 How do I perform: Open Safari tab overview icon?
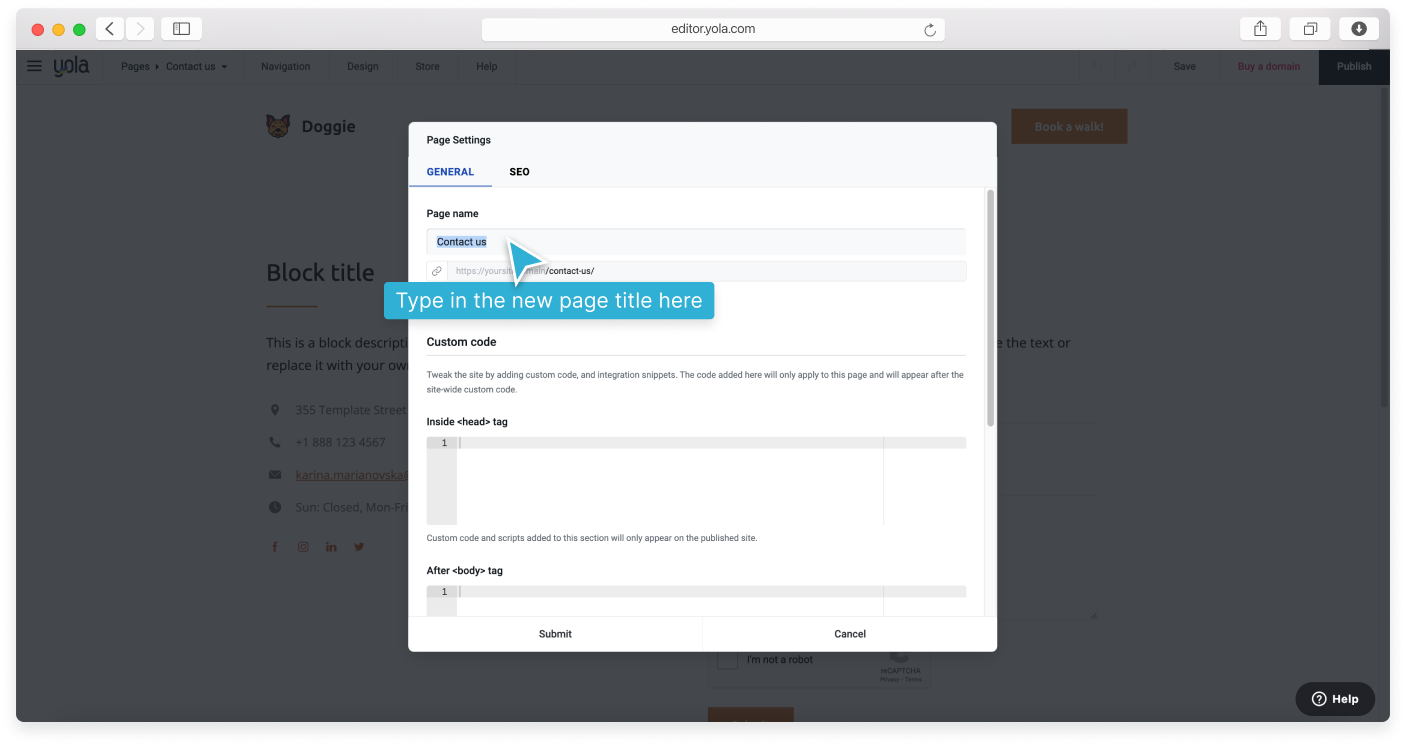[1309, 29]
